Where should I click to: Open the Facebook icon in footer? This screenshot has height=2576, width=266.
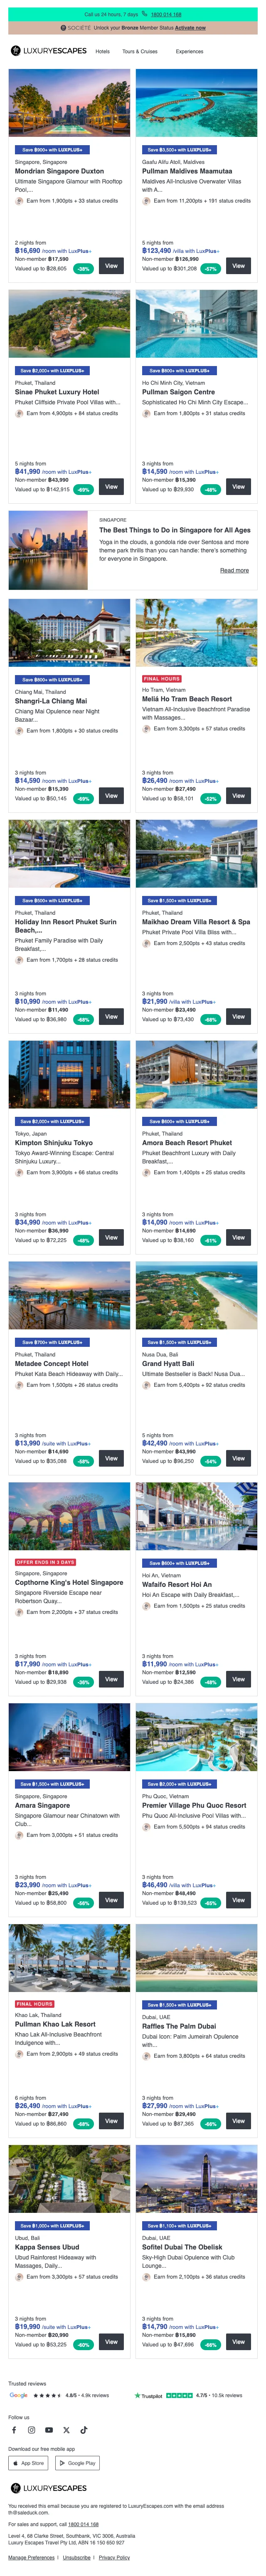tap(14, 2429)
